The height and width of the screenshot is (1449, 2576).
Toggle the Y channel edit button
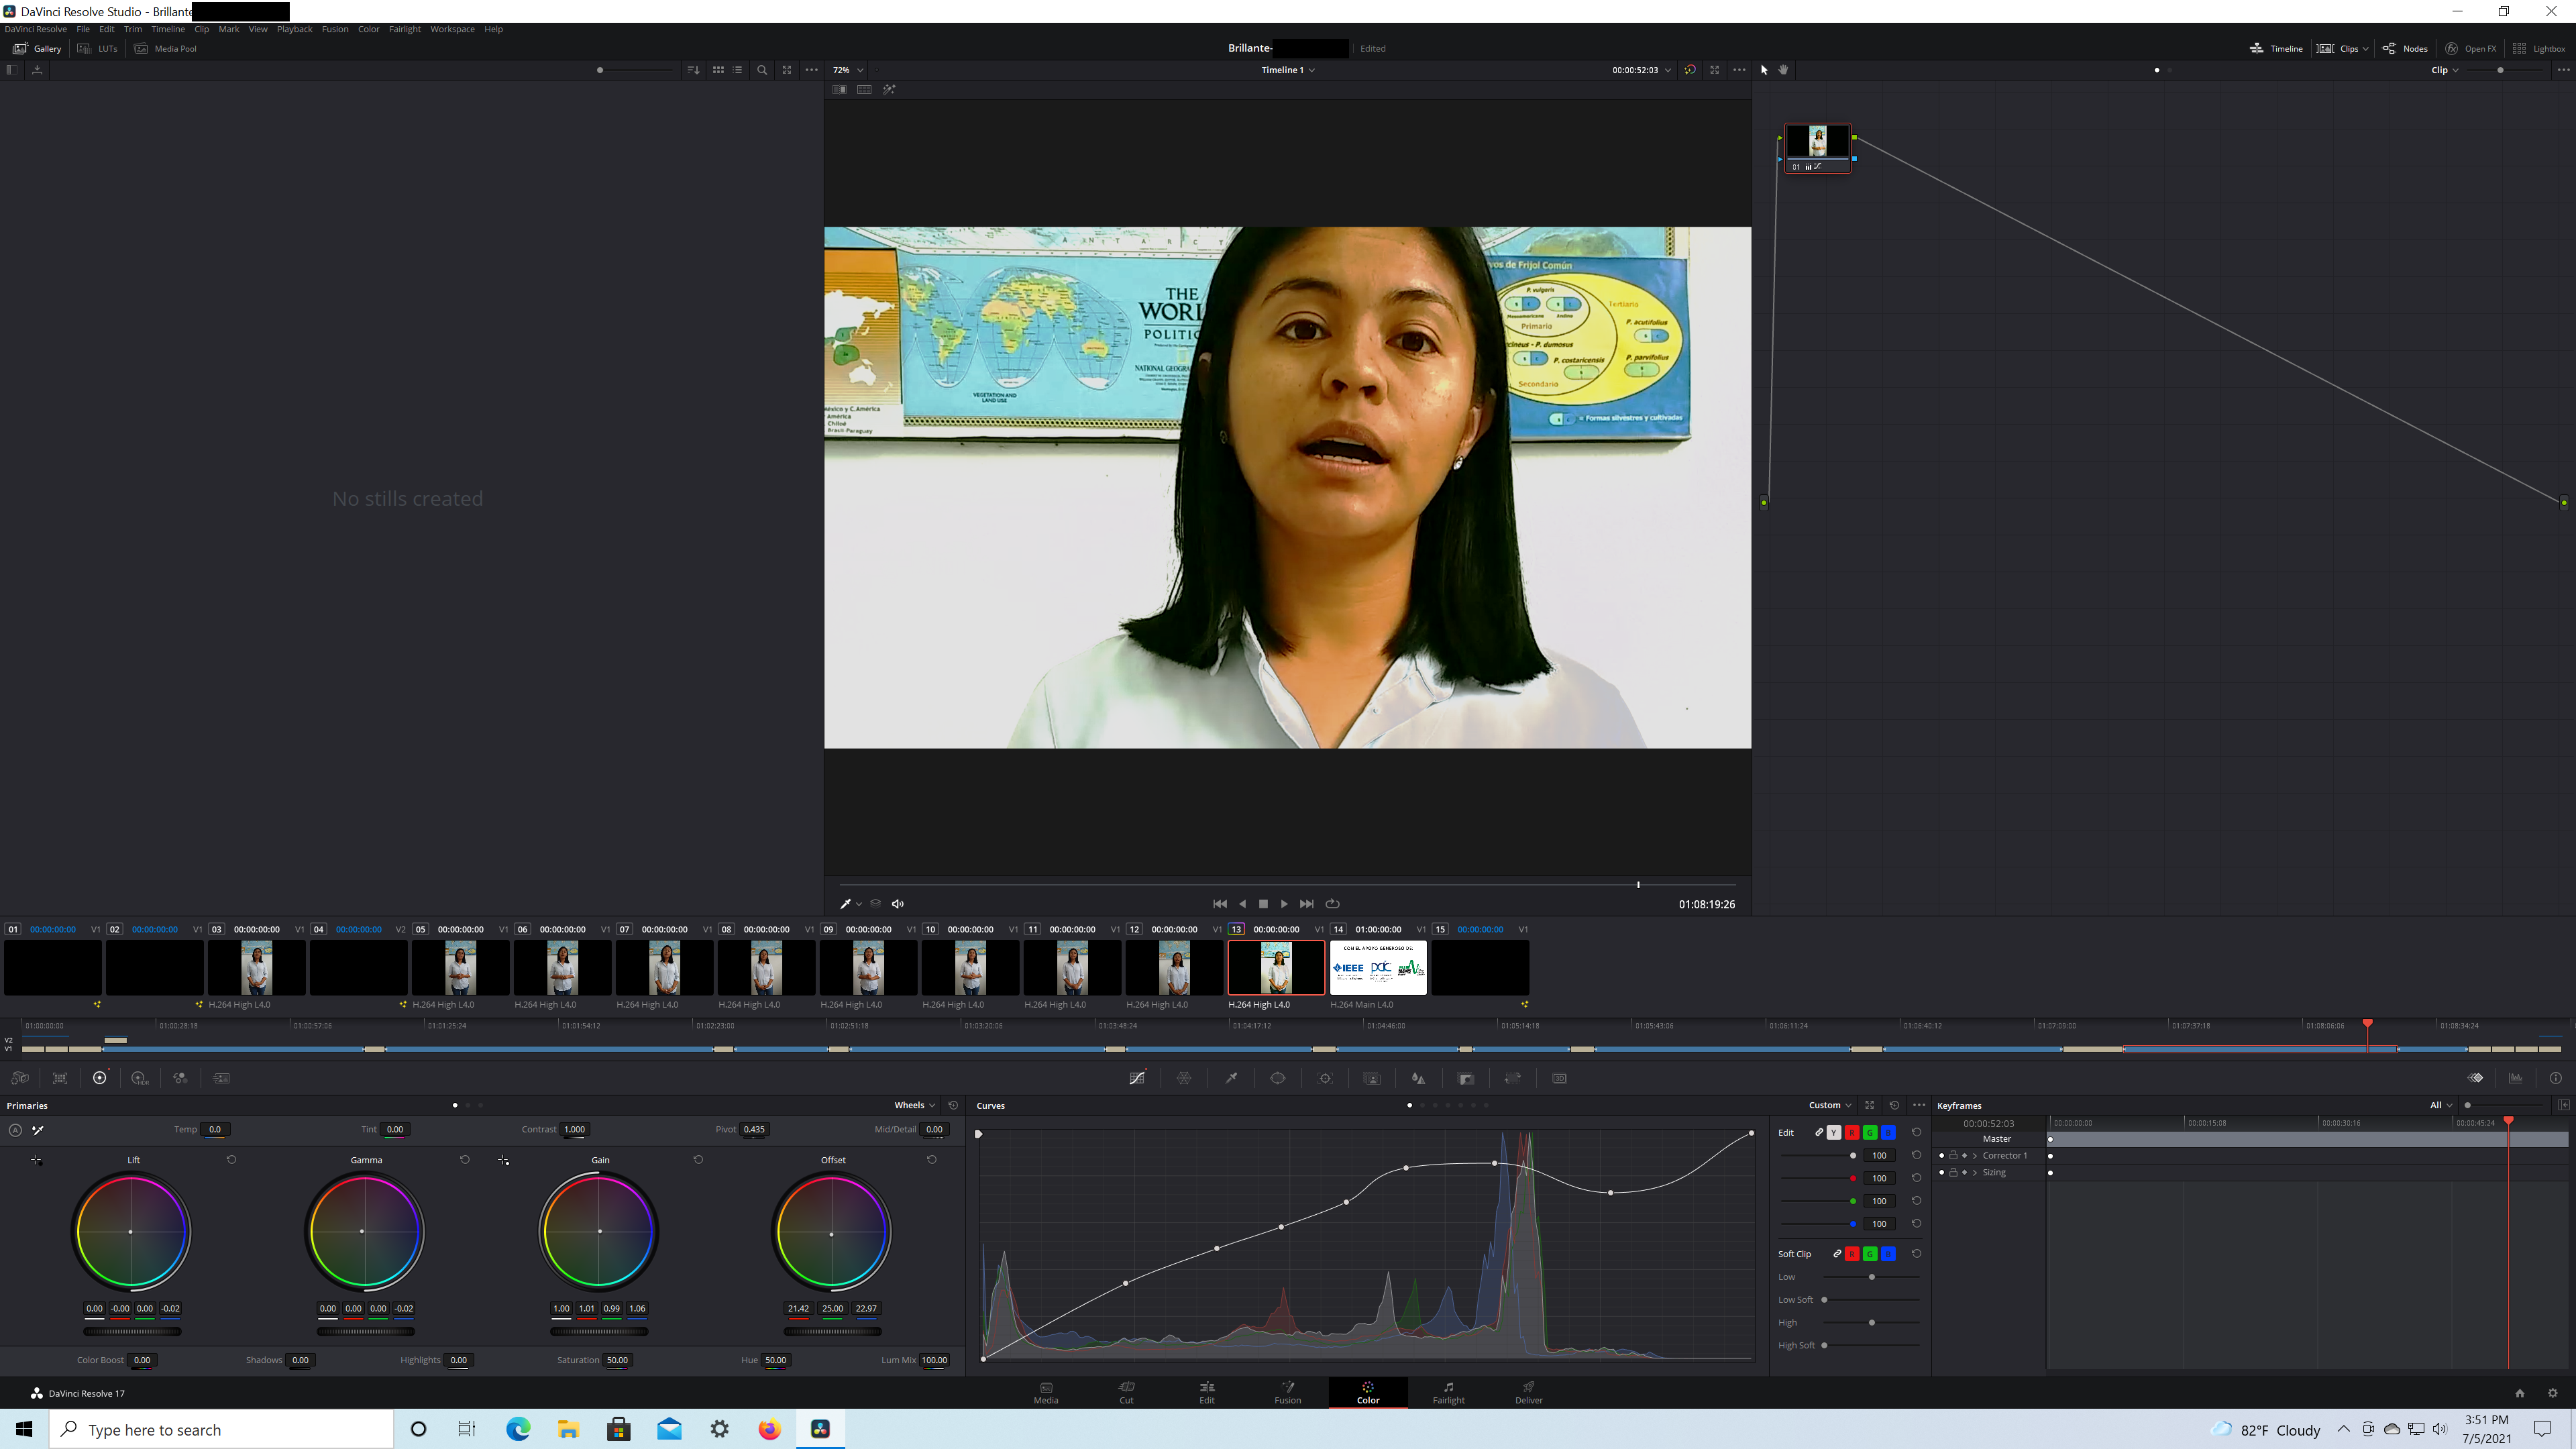pos(1833,1133)
